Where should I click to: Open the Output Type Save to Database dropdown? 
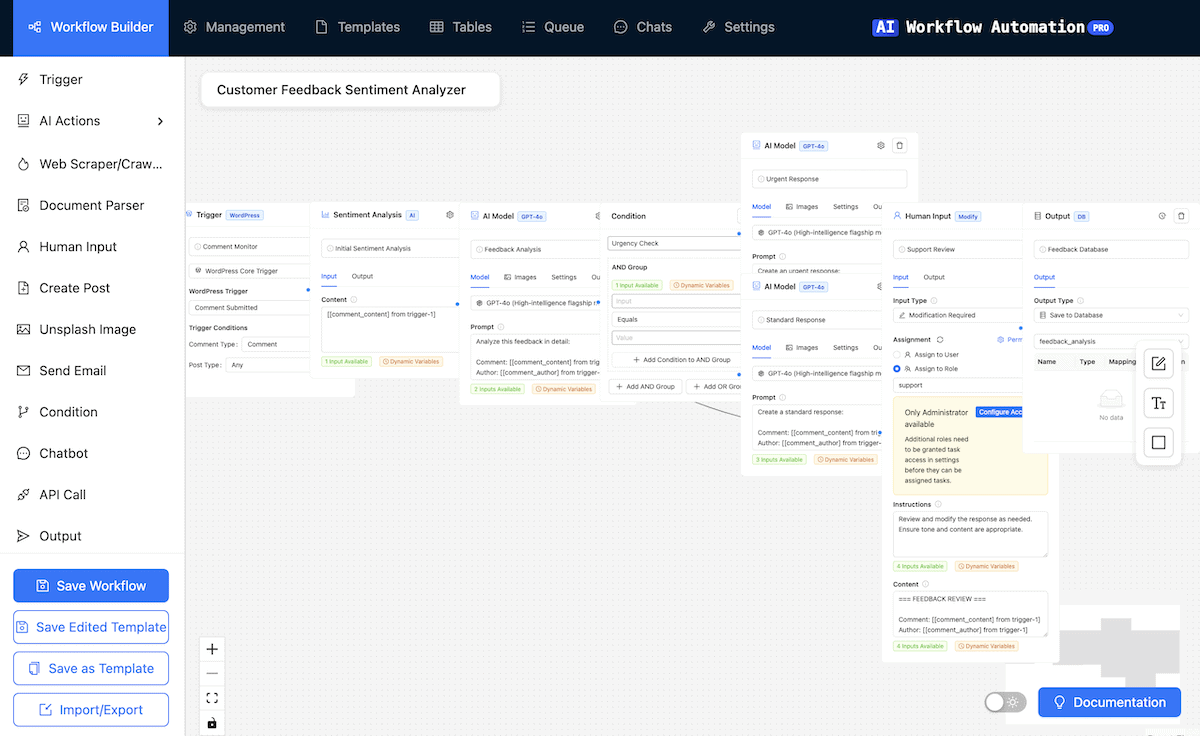[1111, 315]
